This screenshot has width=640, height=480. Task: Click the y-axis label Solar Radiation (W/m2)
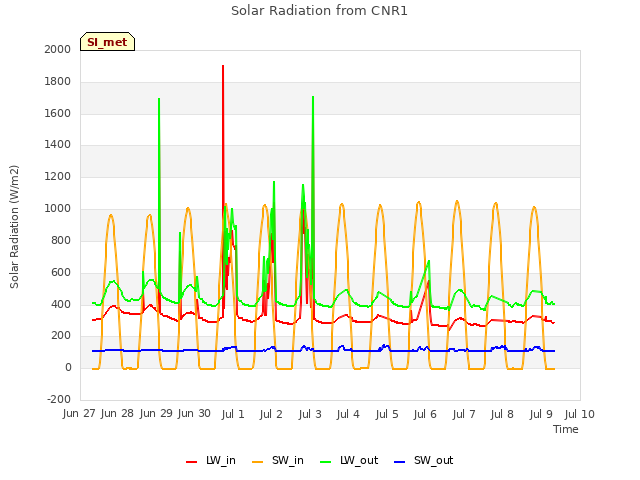click(x=14, y=227)
